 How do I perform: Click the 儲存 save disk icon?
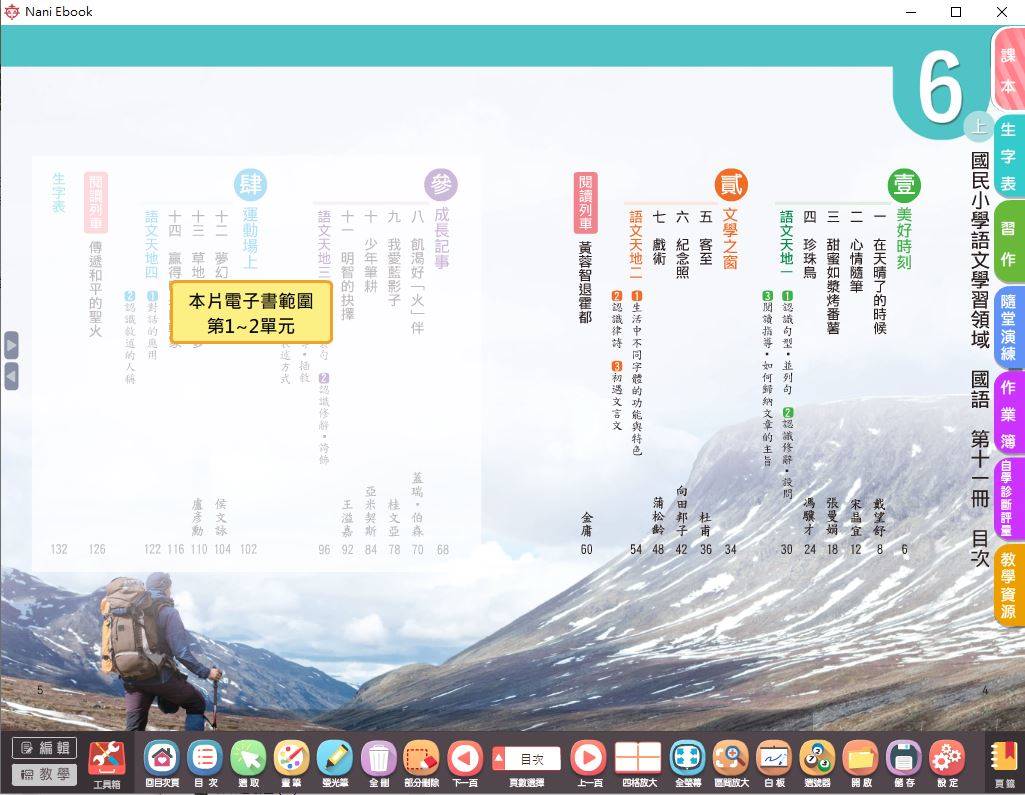(904, 763)
